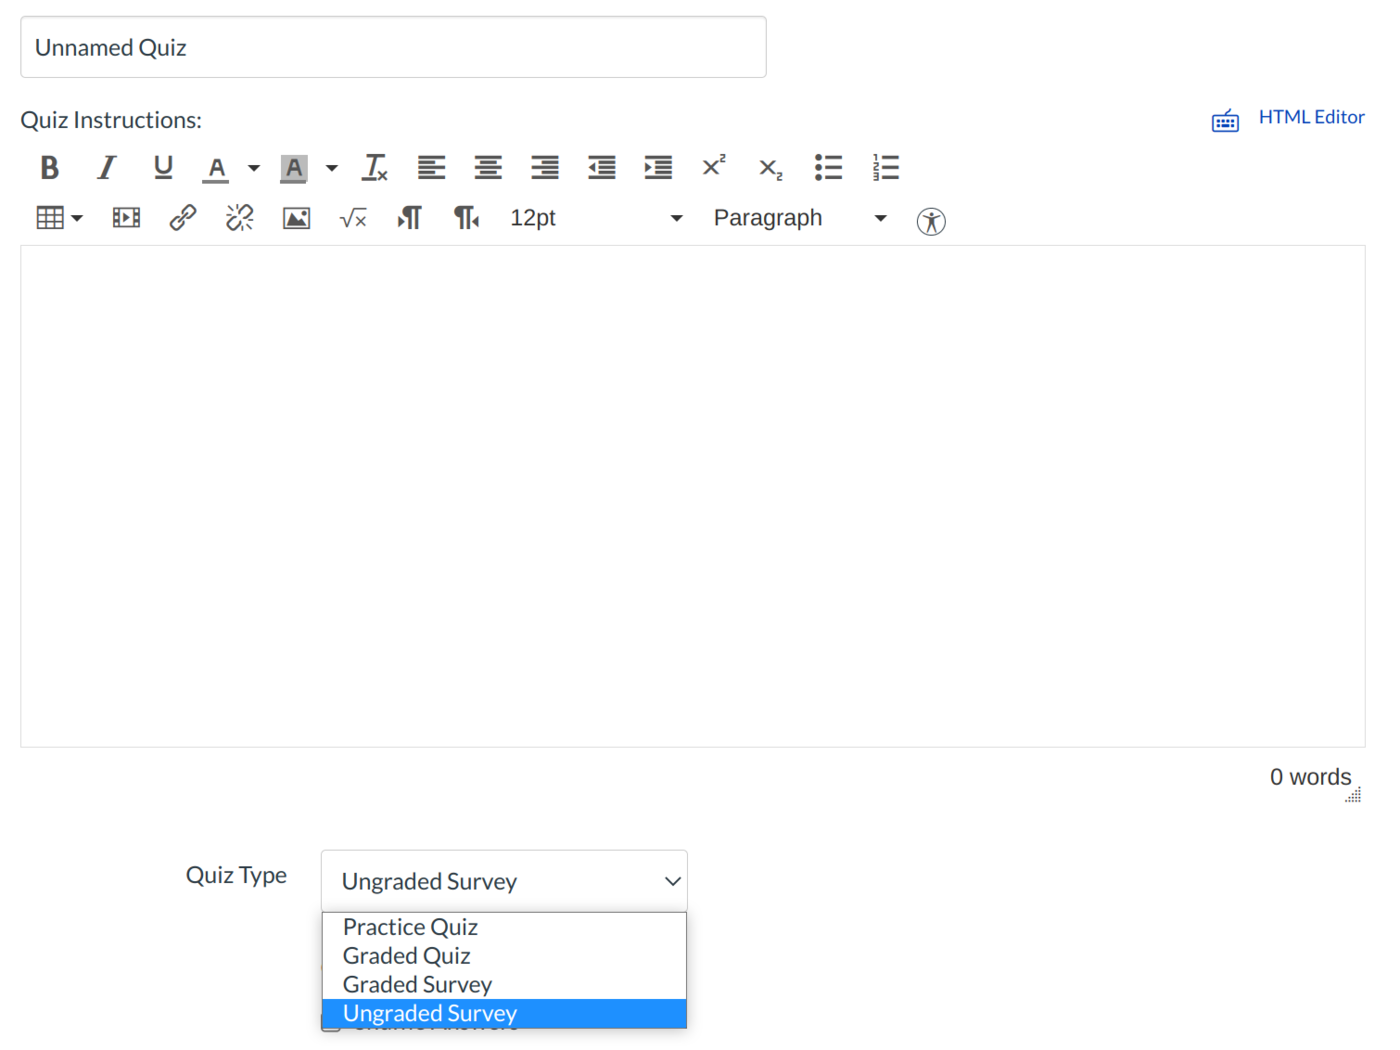Choose Graded Survey from list
The height and width of the screenshot is (1050, 1400).
point(417,985)
